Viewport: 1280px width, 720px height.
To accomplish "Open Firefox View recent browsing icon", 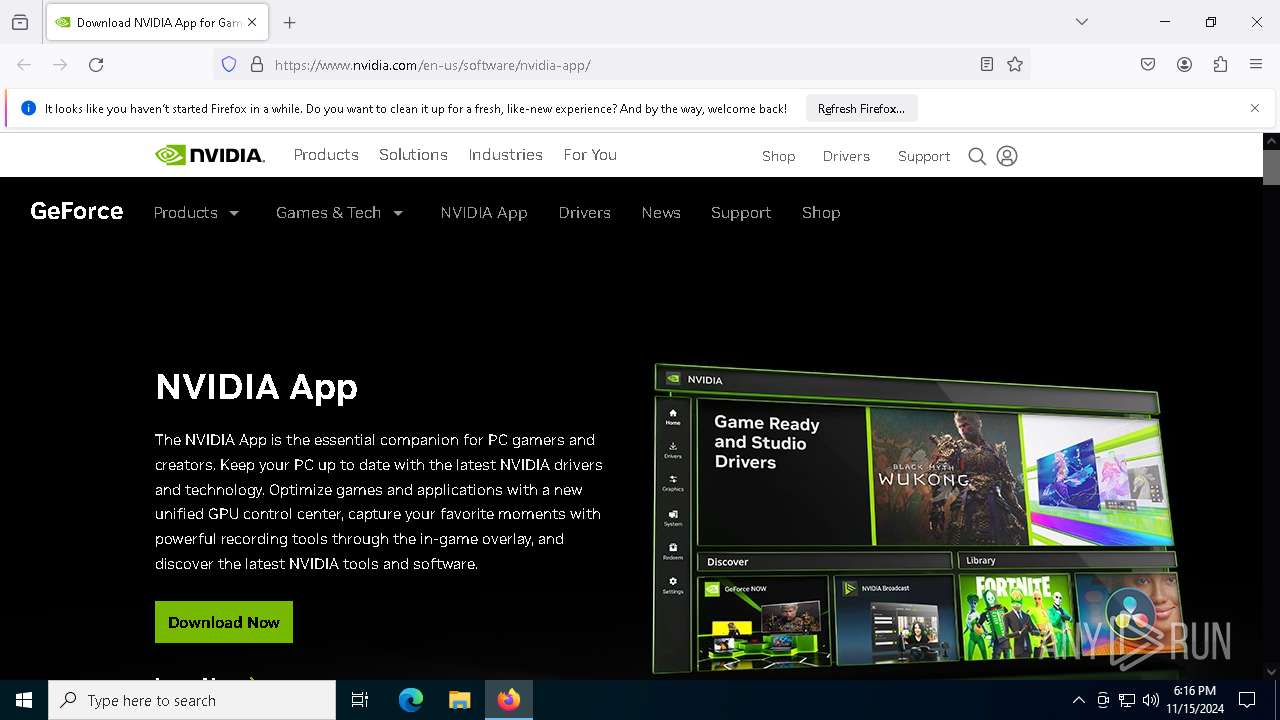I will point(20,22).
